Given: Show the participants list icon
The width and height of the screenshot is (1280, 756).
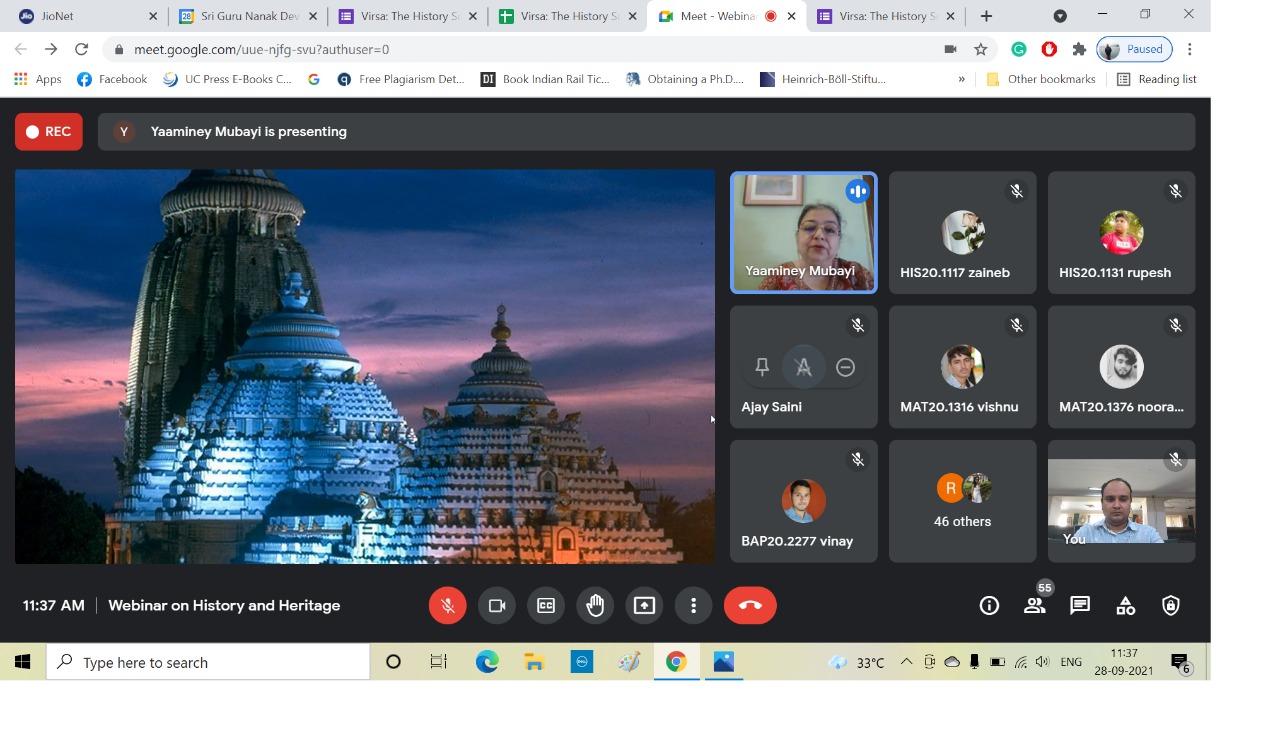Looking at the screenshot, I should tap(1034, 606).
